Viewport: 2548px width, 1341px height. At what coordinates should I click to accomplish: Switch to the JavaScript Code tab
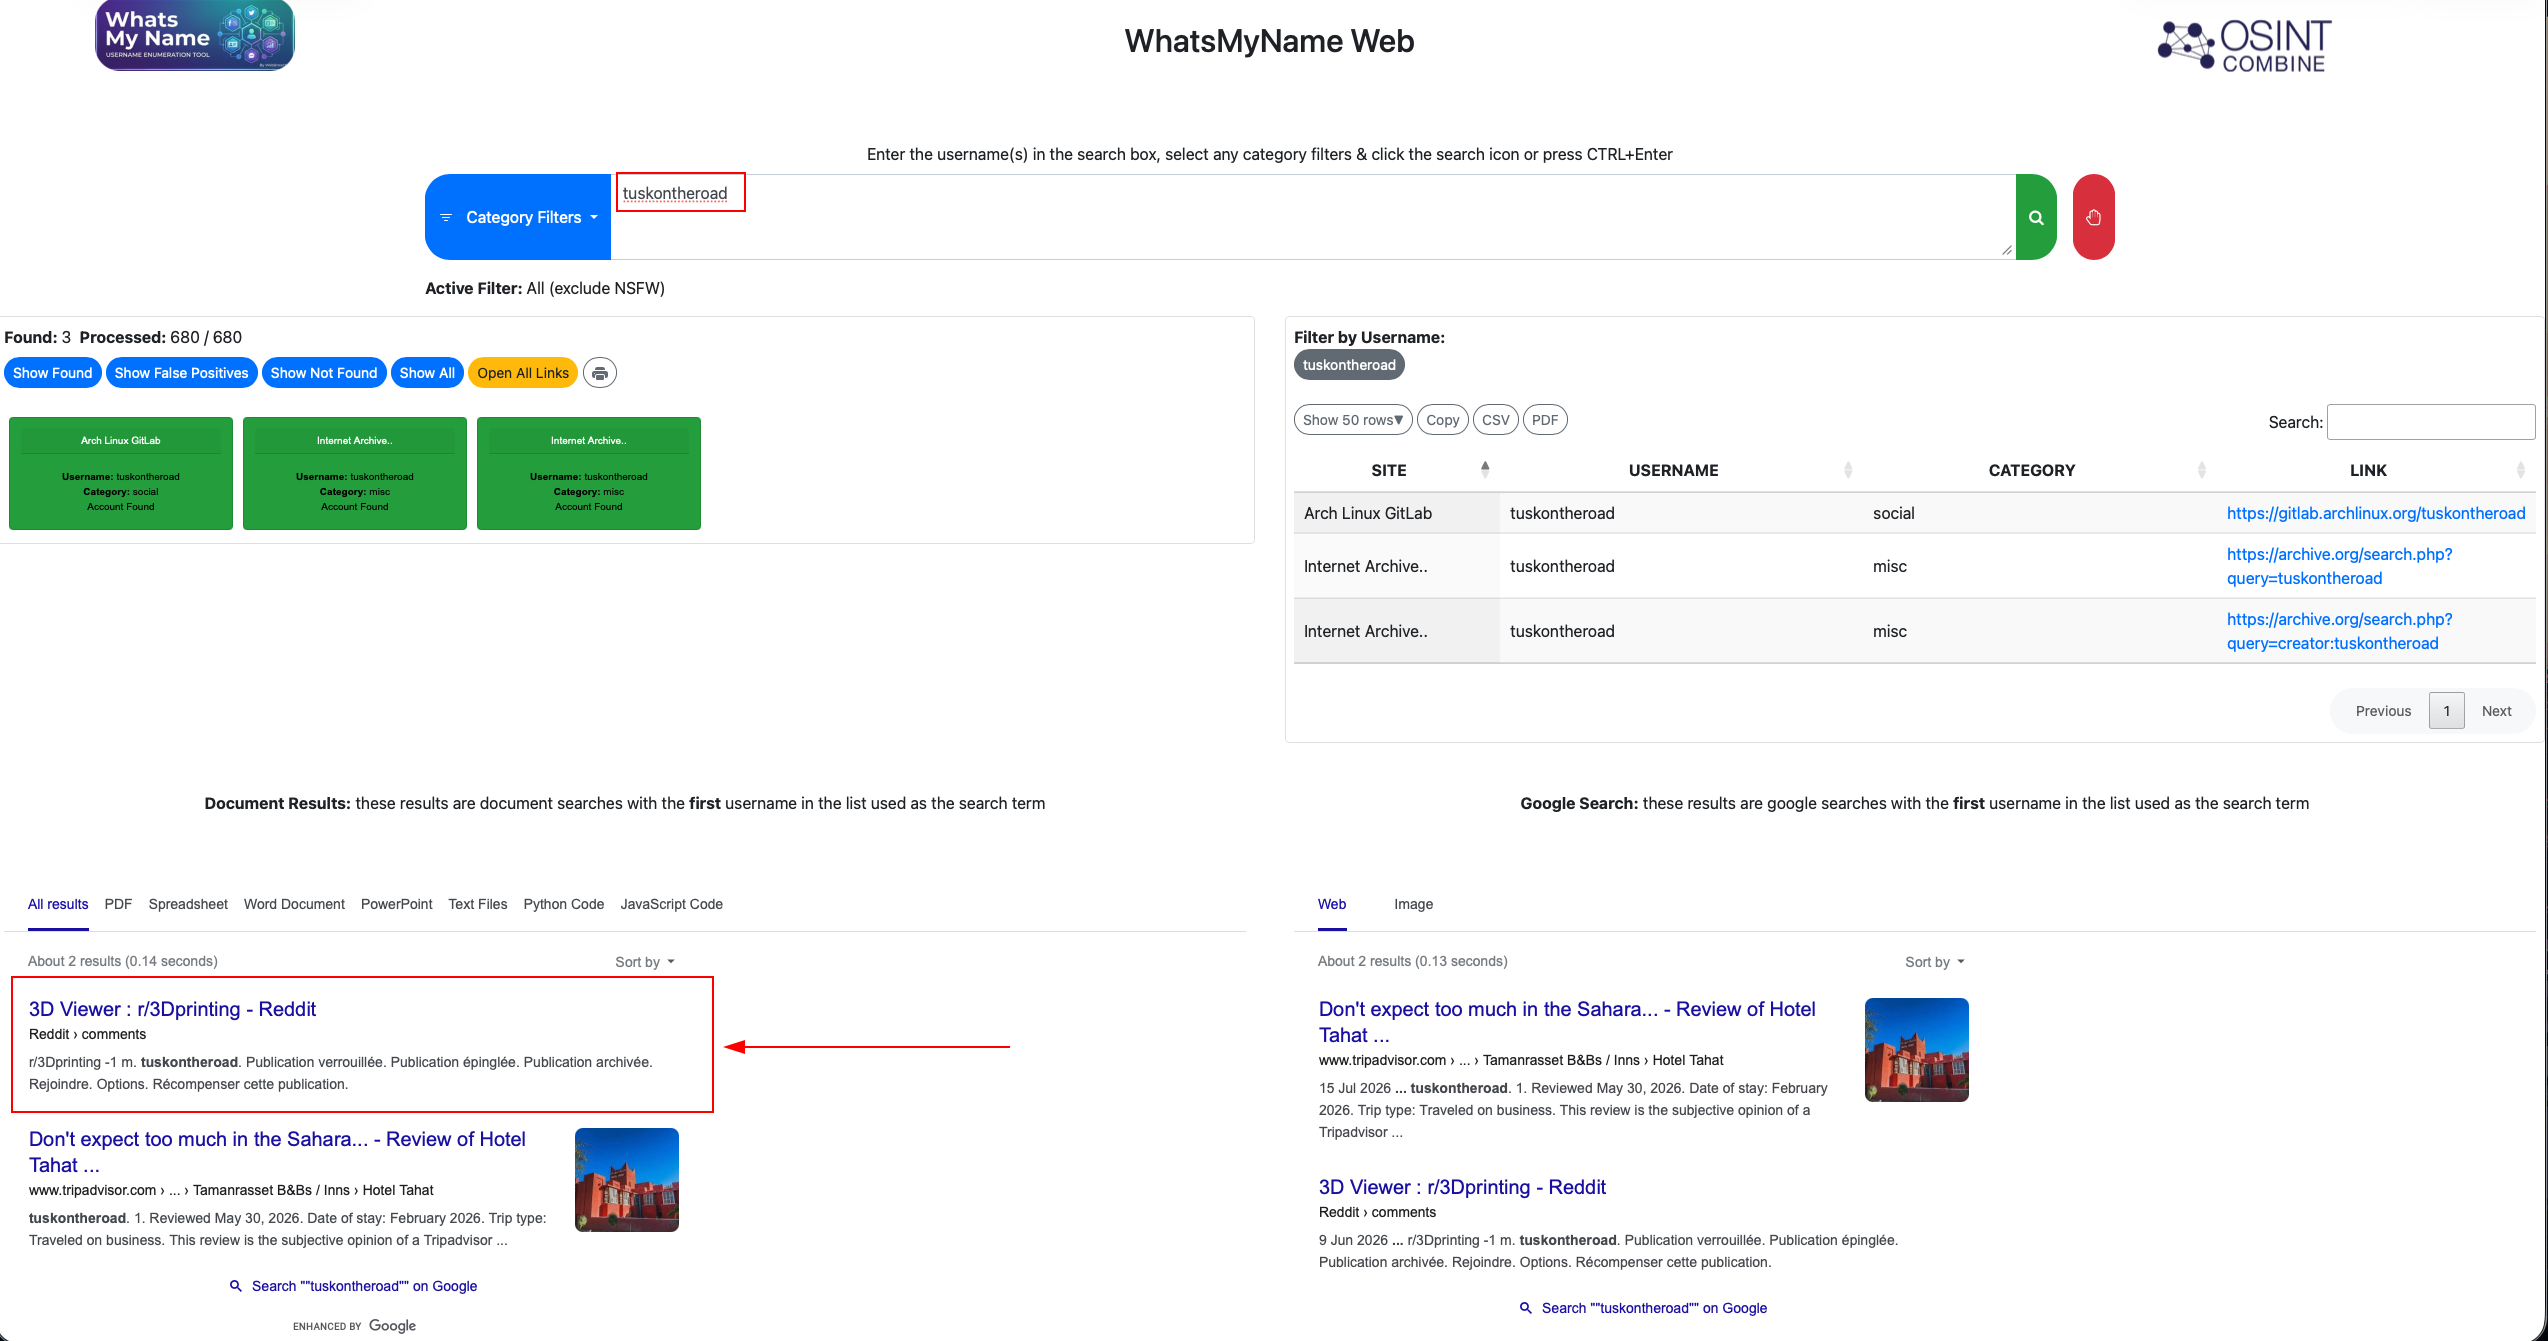coord(672,904)
